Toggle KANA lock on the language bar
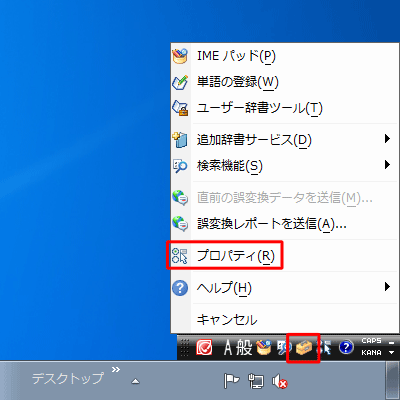The image size is (400, 400). coord(371,352)
